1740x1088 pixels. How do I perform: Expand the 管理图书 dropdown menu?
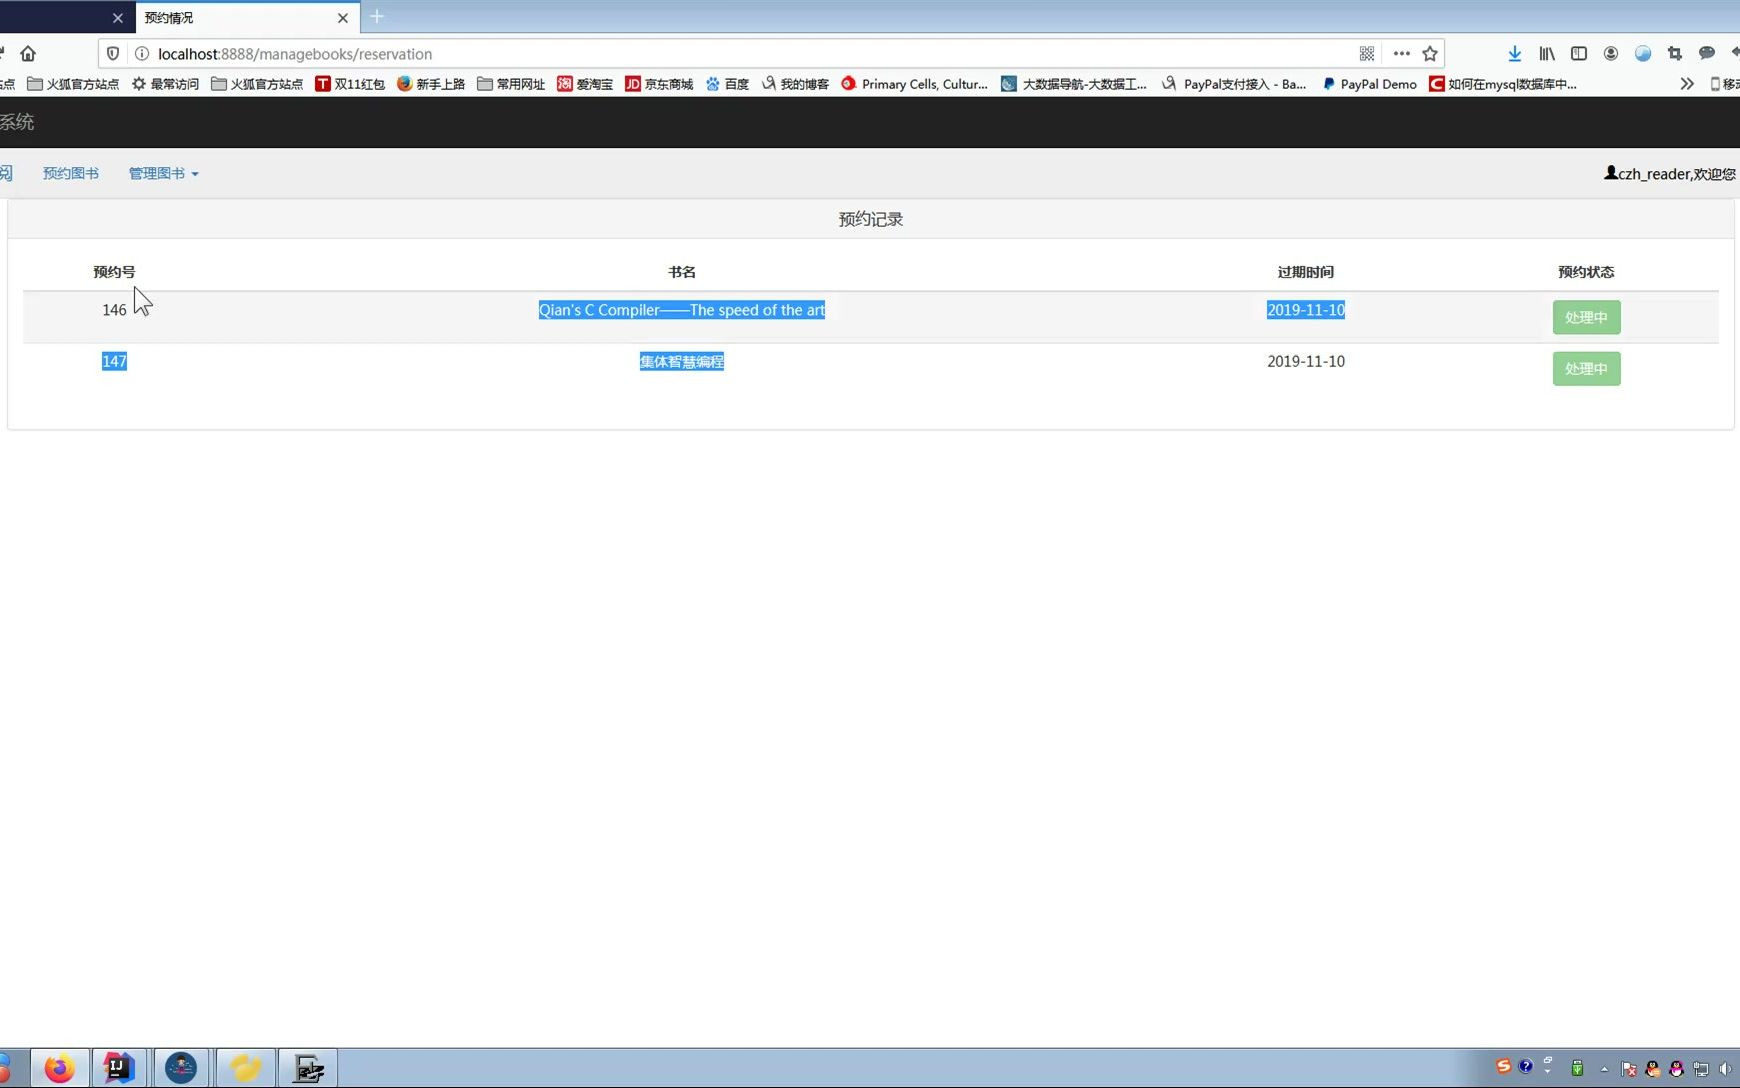(x=162, y=173)
